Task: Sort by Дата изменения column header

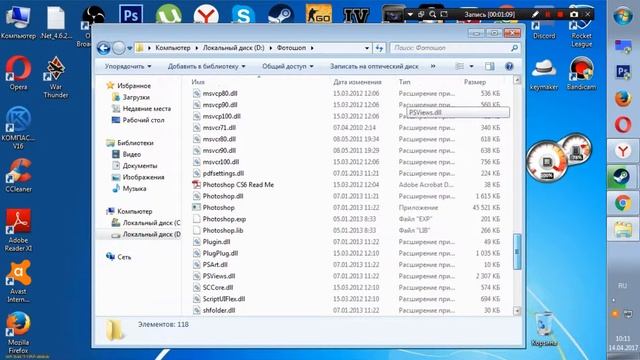Action: [x=357, y=82]
